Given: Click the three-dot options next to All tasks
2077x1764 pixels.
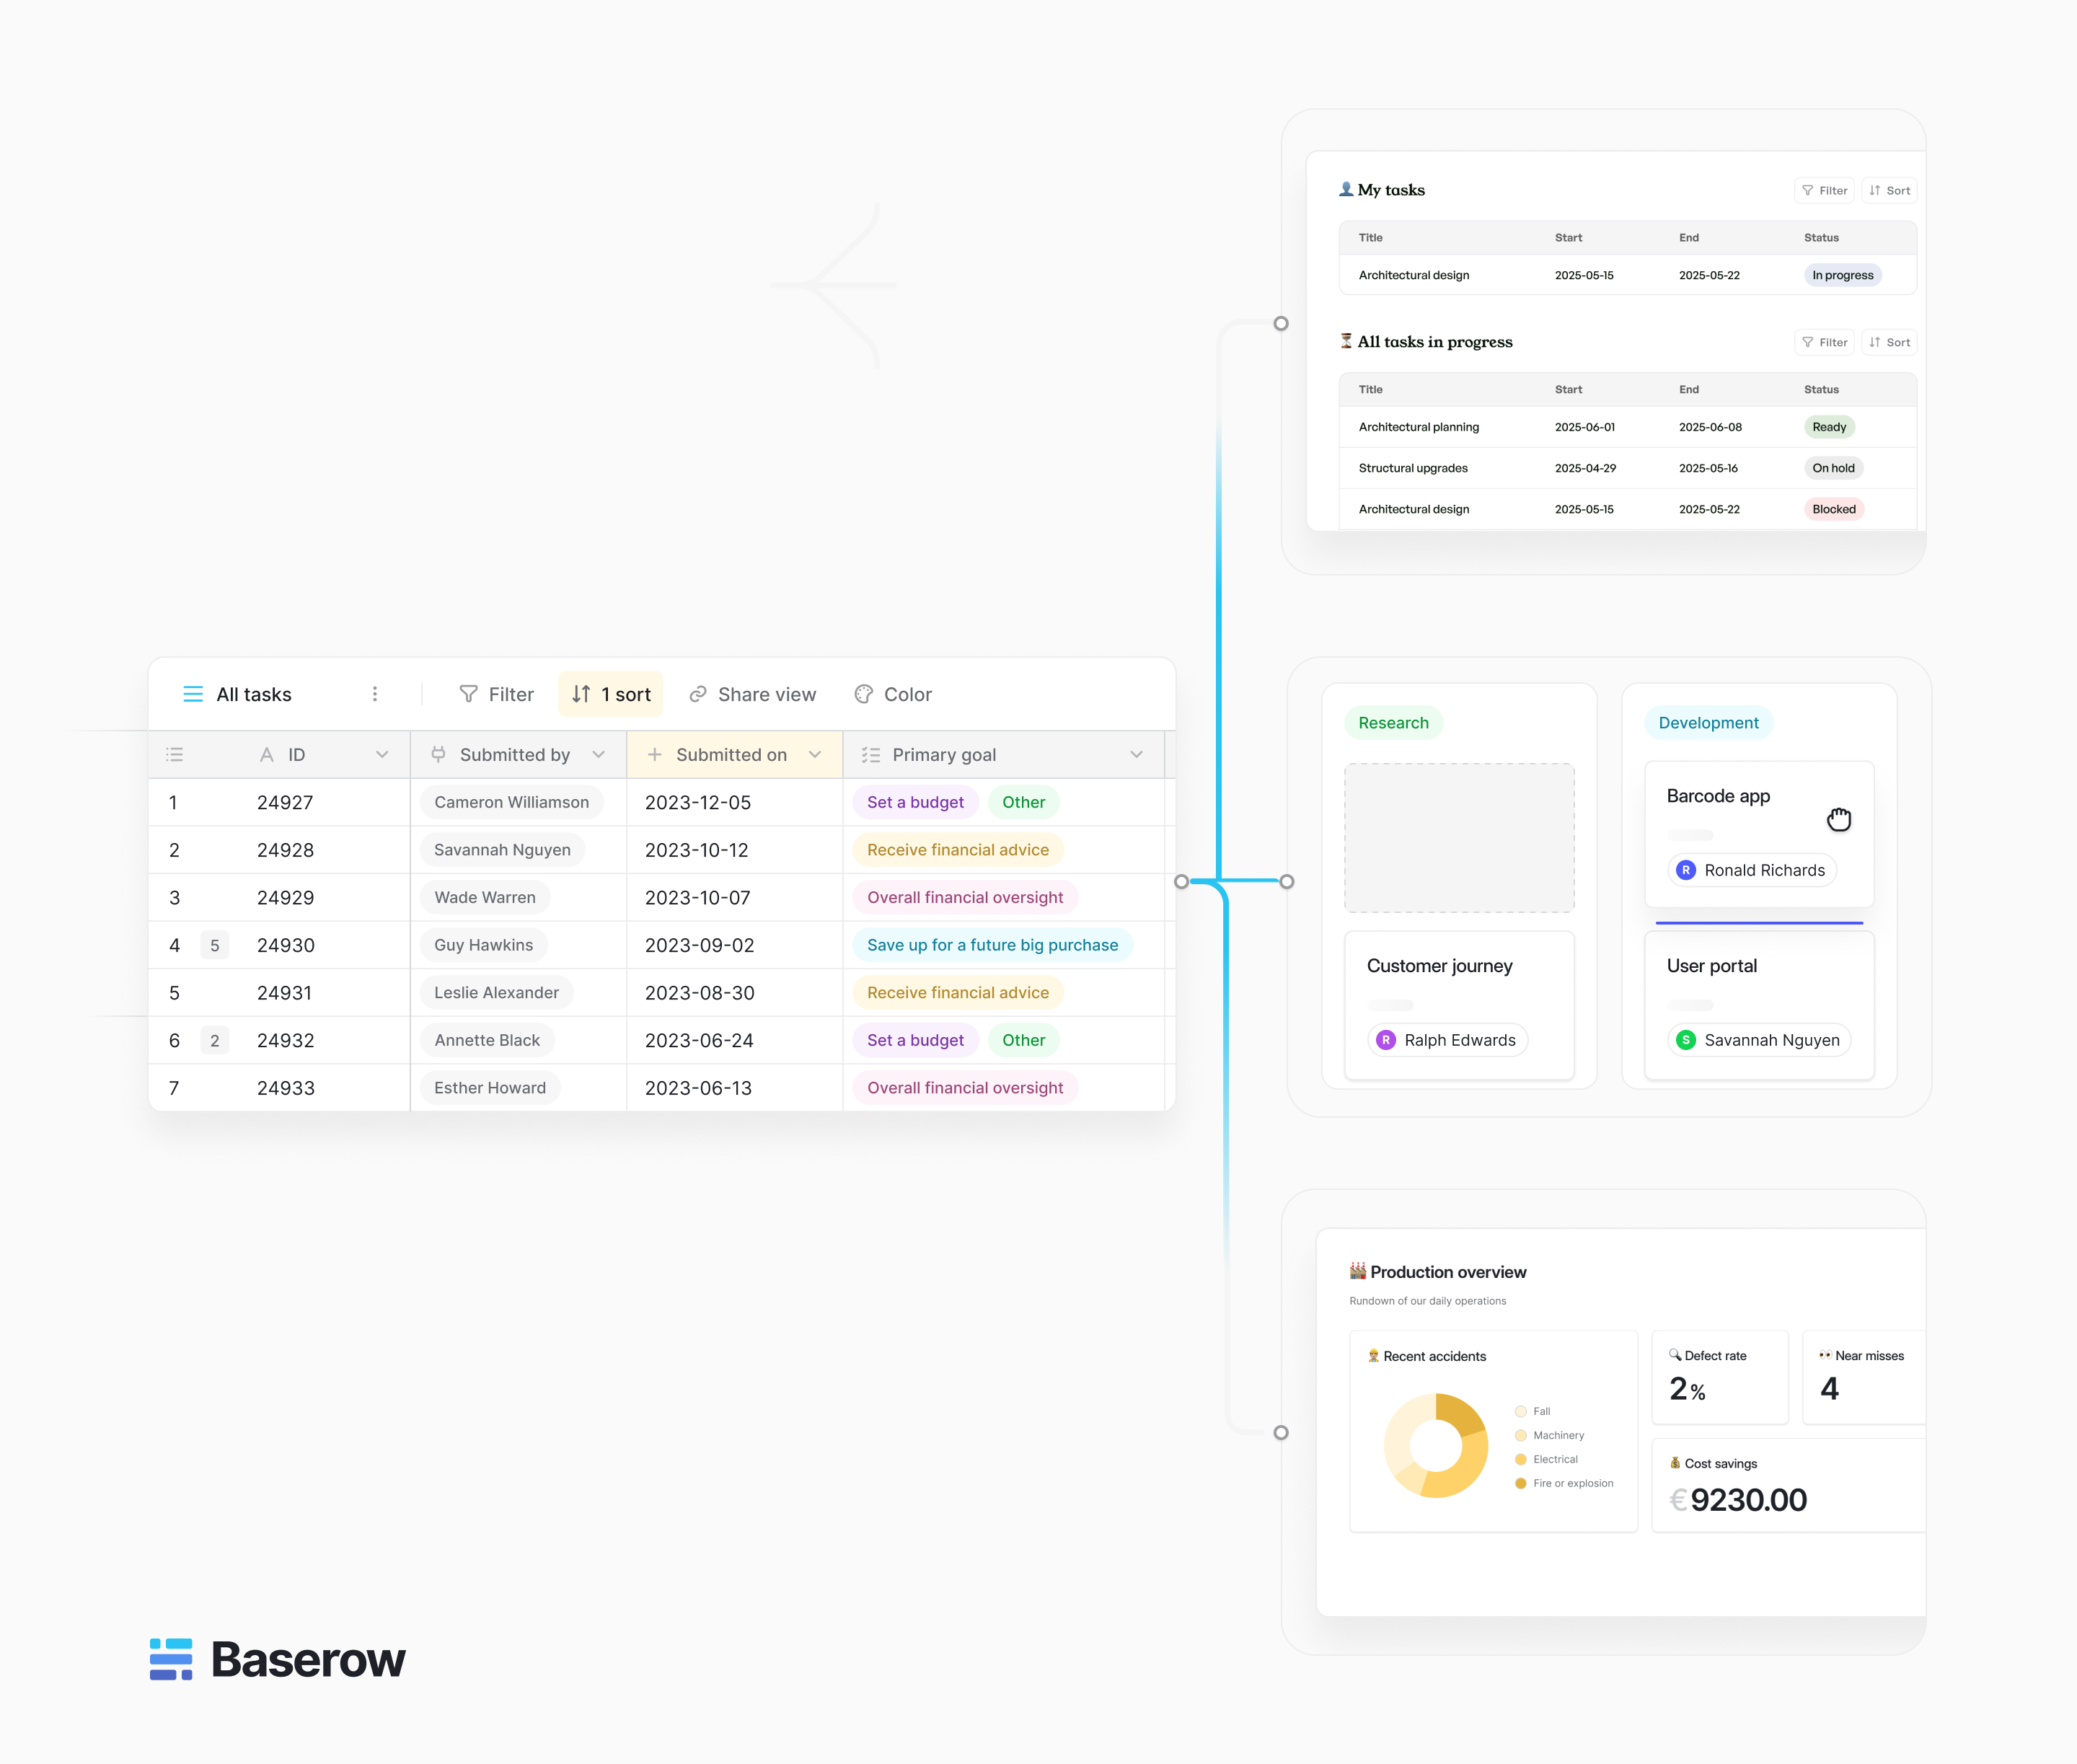Looking at the screenshot, I should 375,694.
